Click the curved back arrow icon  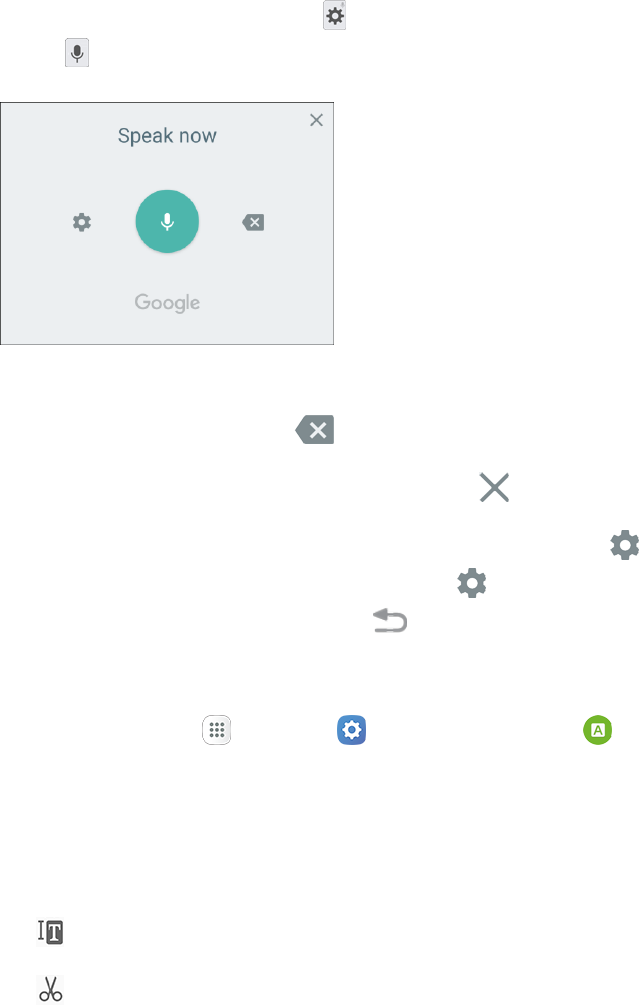pos(390,620)
